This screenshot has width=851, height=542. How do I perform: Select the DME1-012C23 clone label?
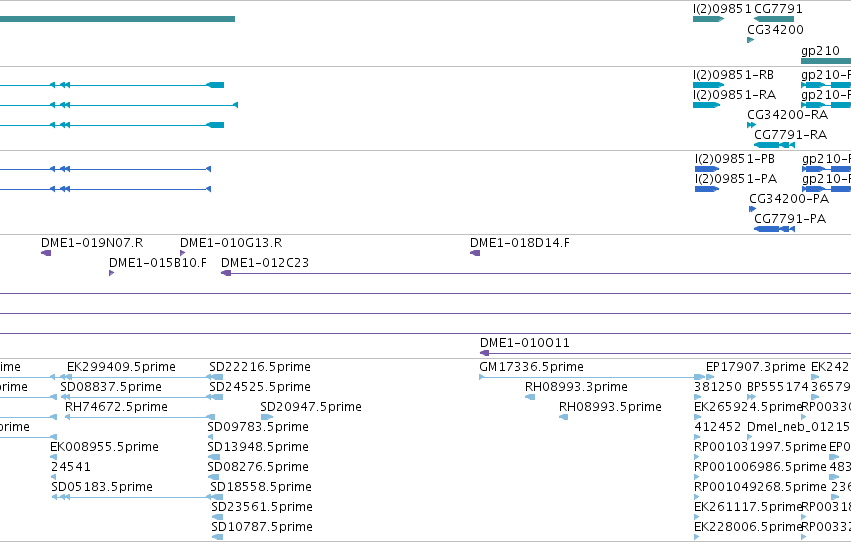pyautogui.click(x=265, y=263)
